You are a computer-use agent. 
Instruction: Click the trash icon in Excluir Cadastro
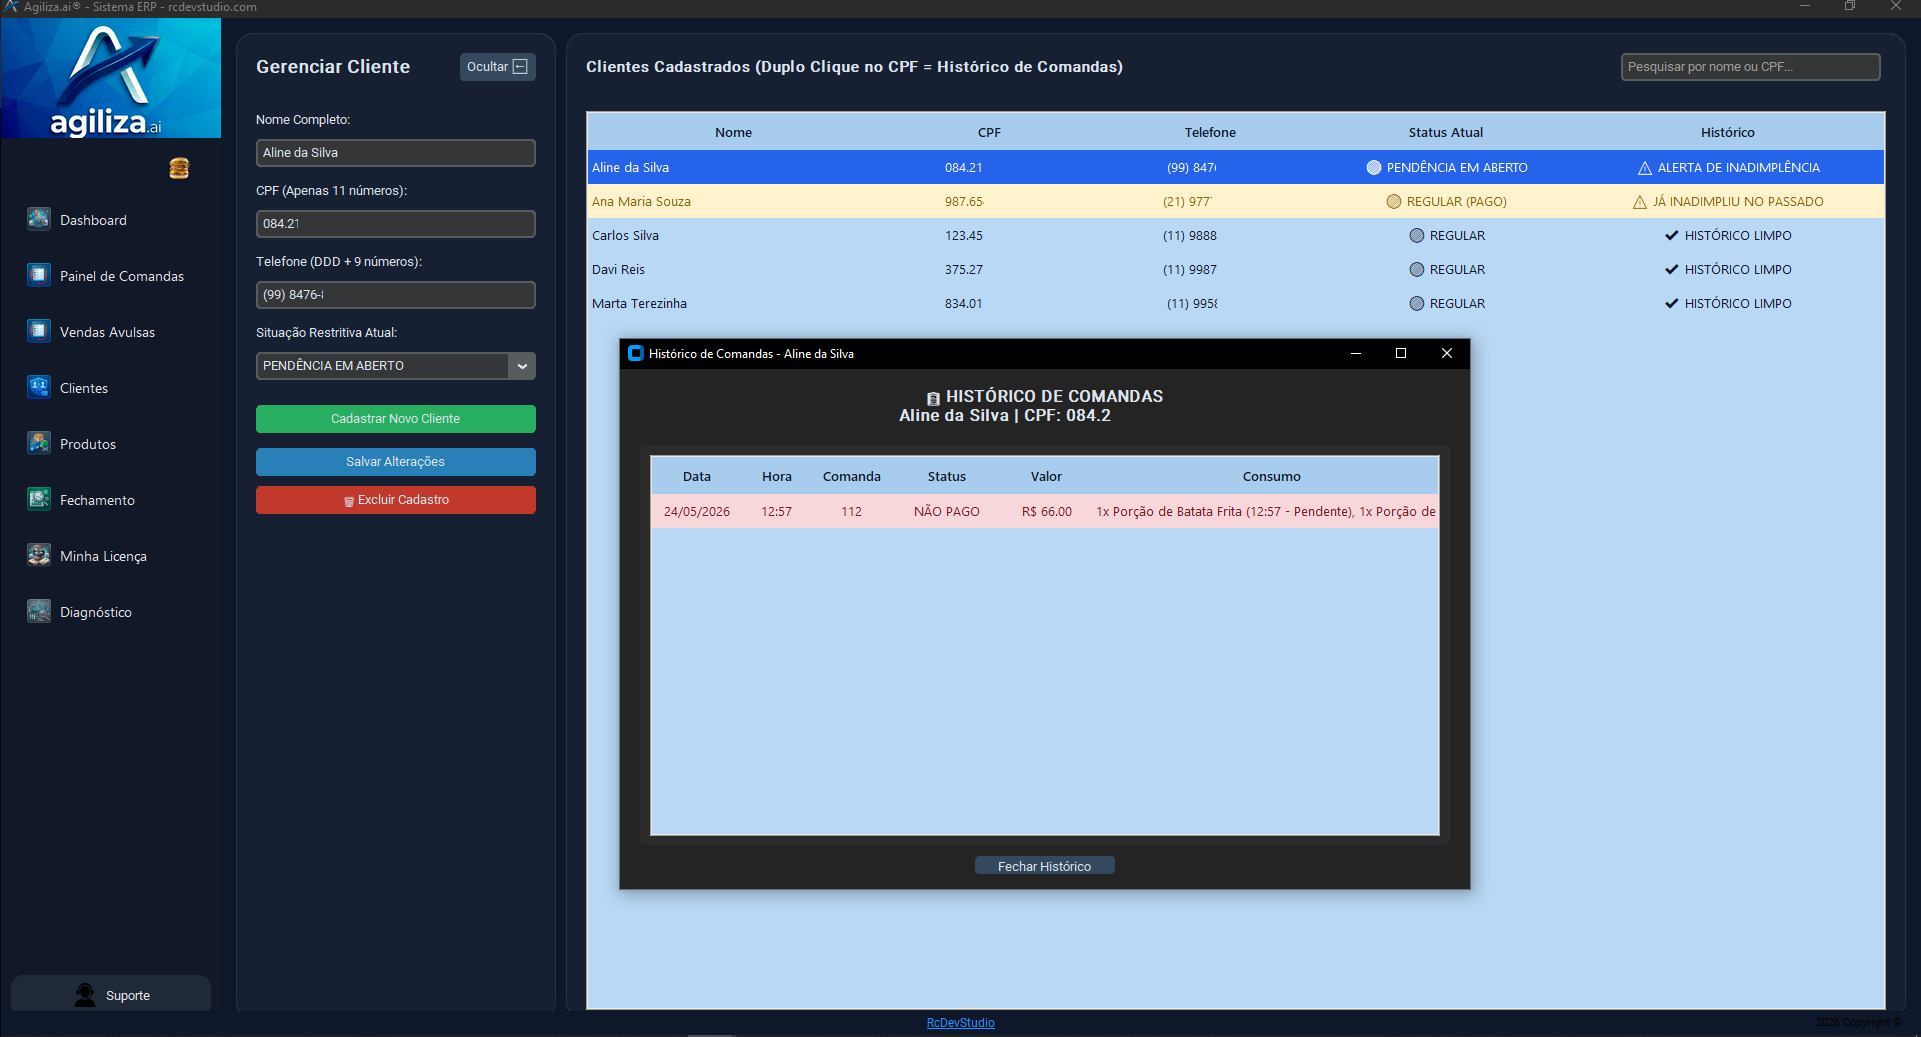[349, 501]
